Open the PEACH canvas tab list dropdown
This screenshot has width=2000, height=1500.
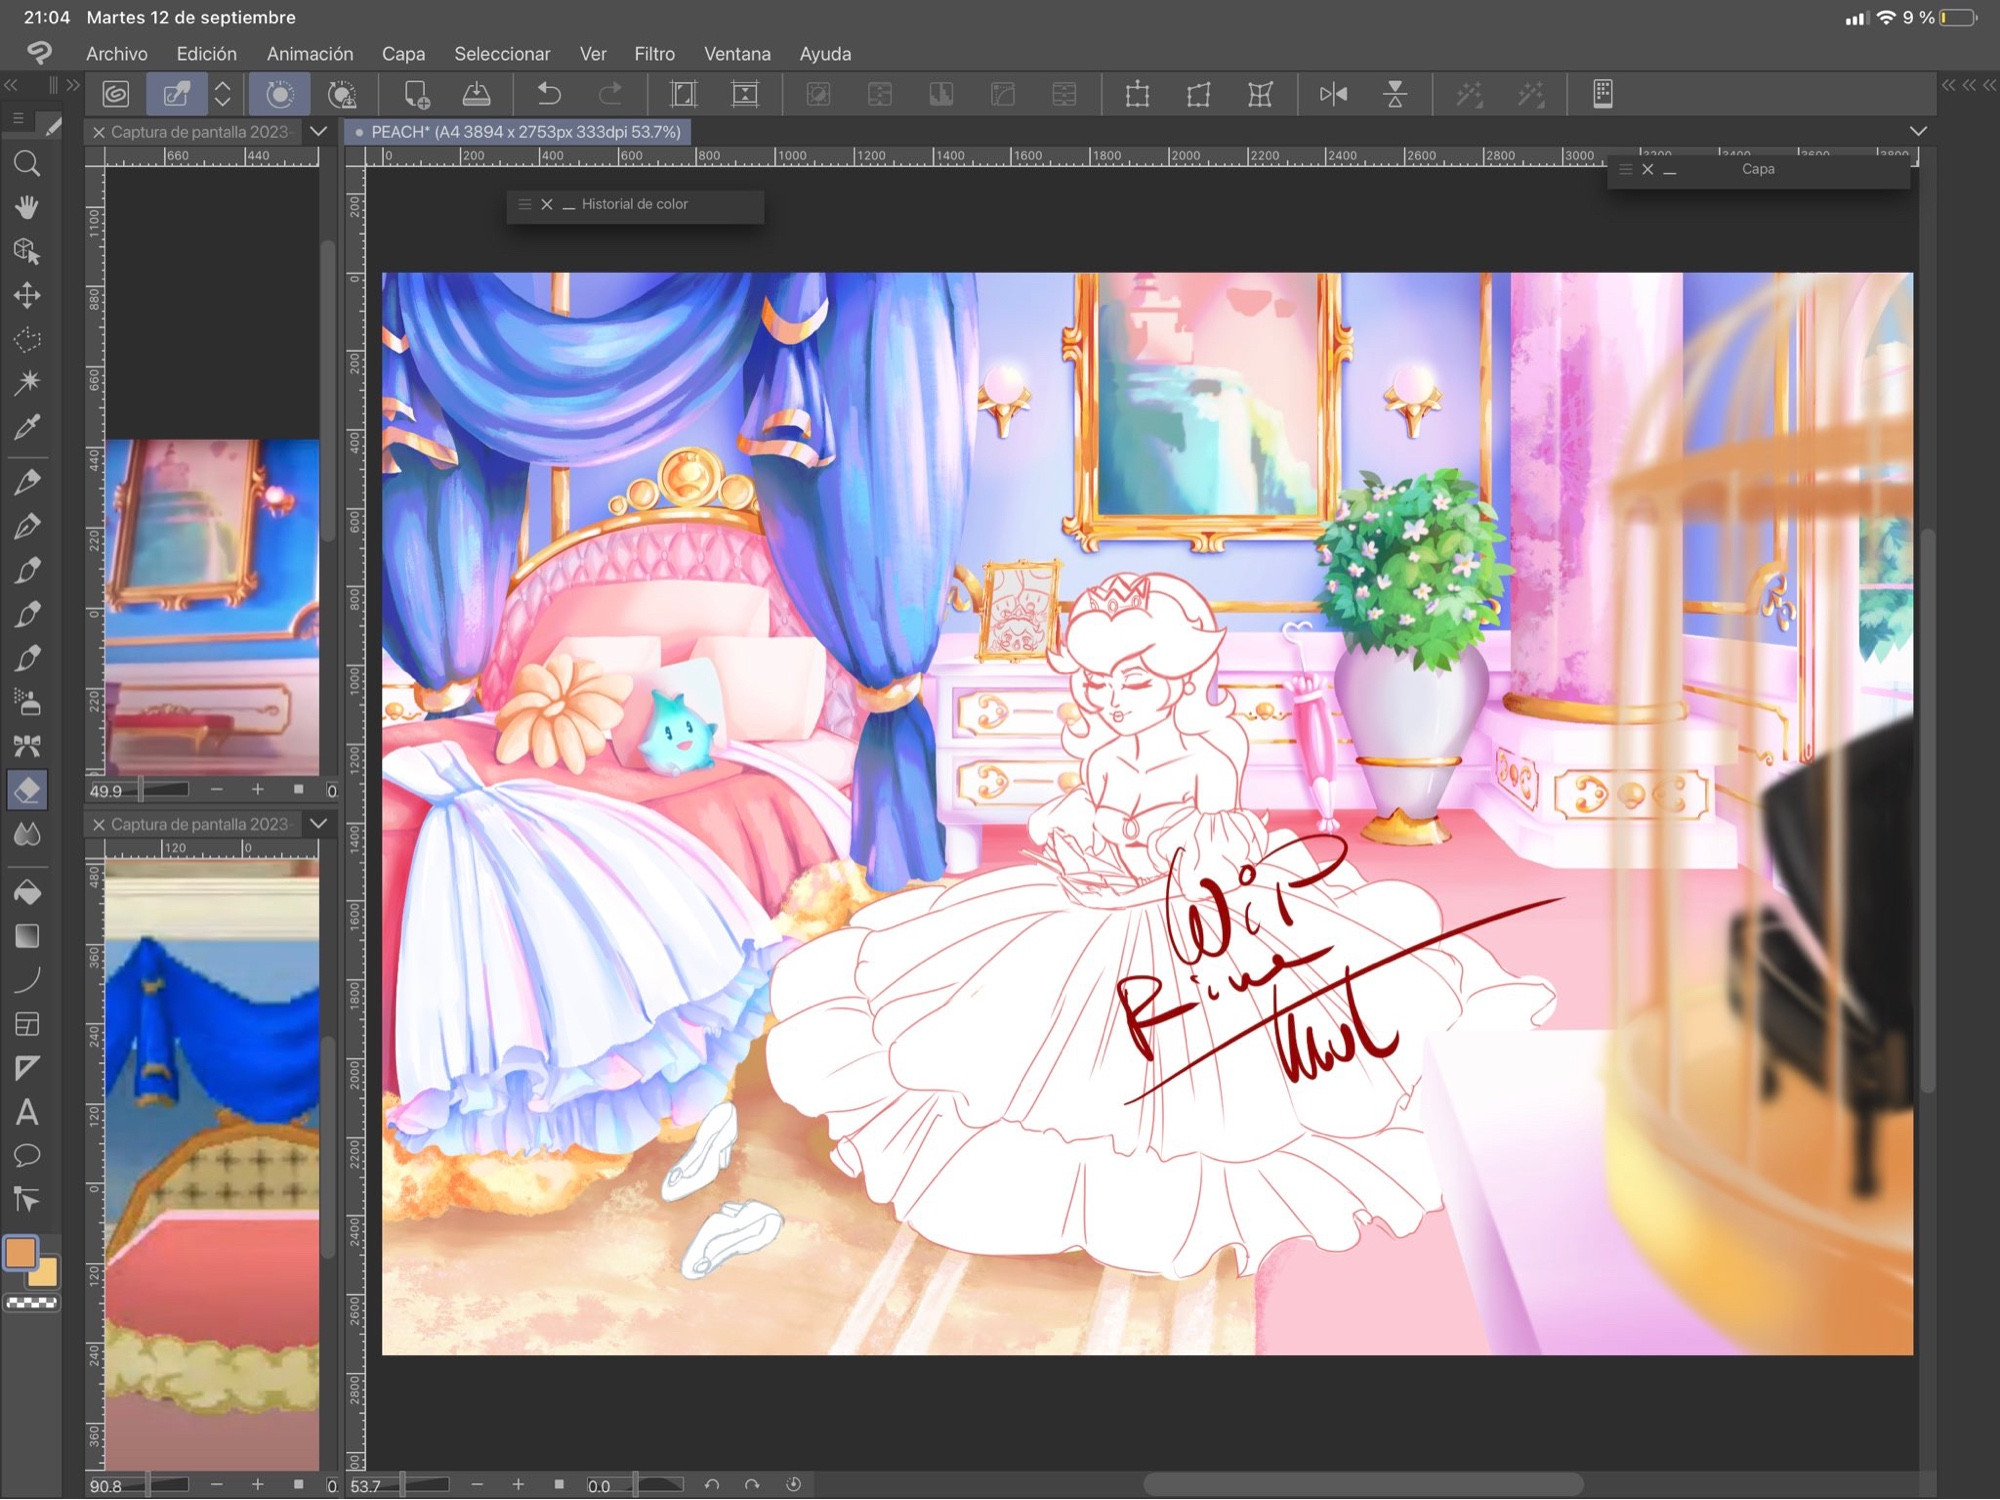[1918, 131]
